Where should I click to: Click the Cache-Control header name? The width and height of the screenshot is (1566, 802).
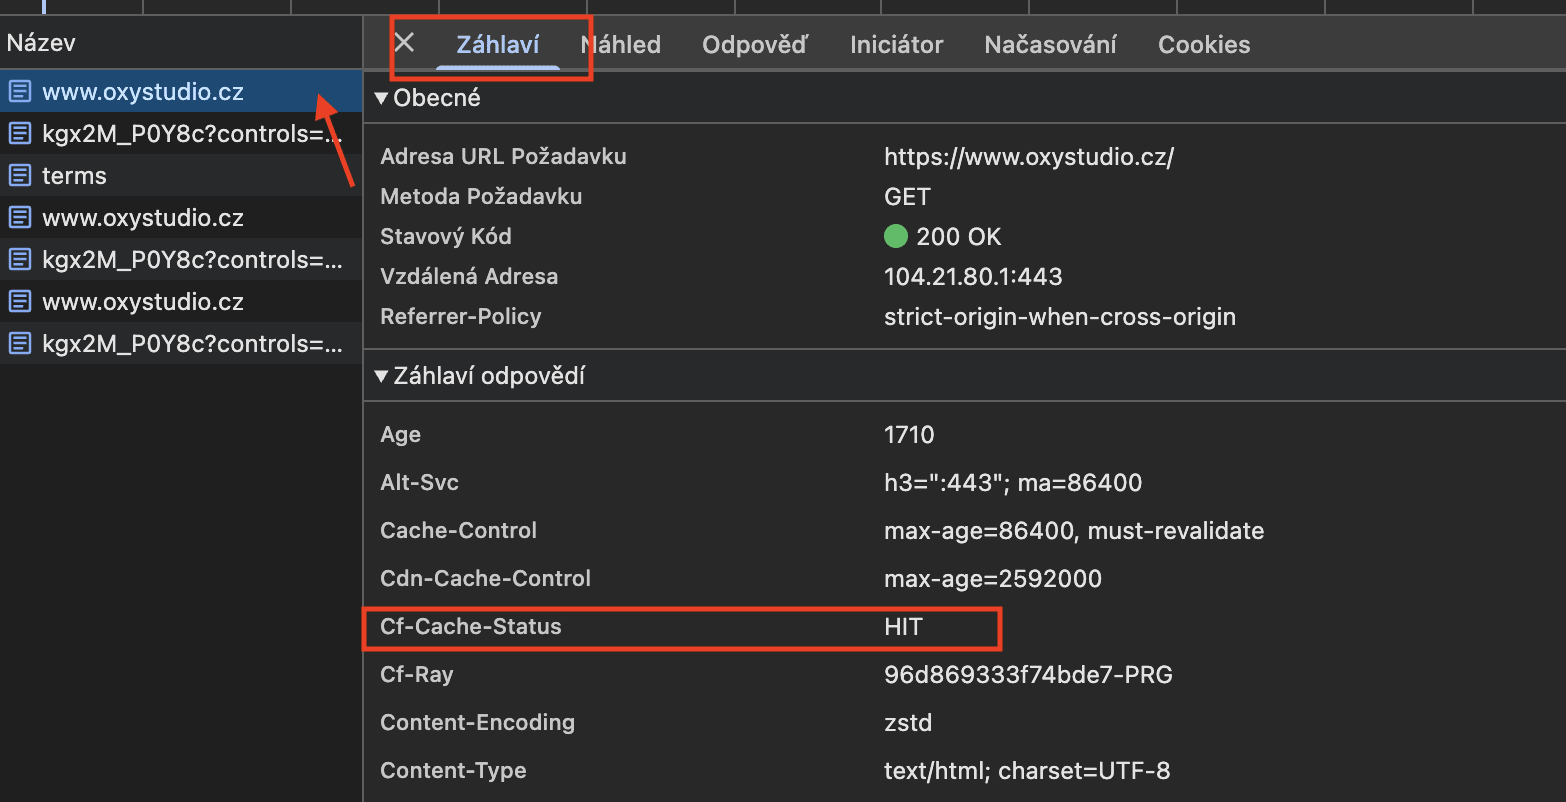tap(459, 531)
